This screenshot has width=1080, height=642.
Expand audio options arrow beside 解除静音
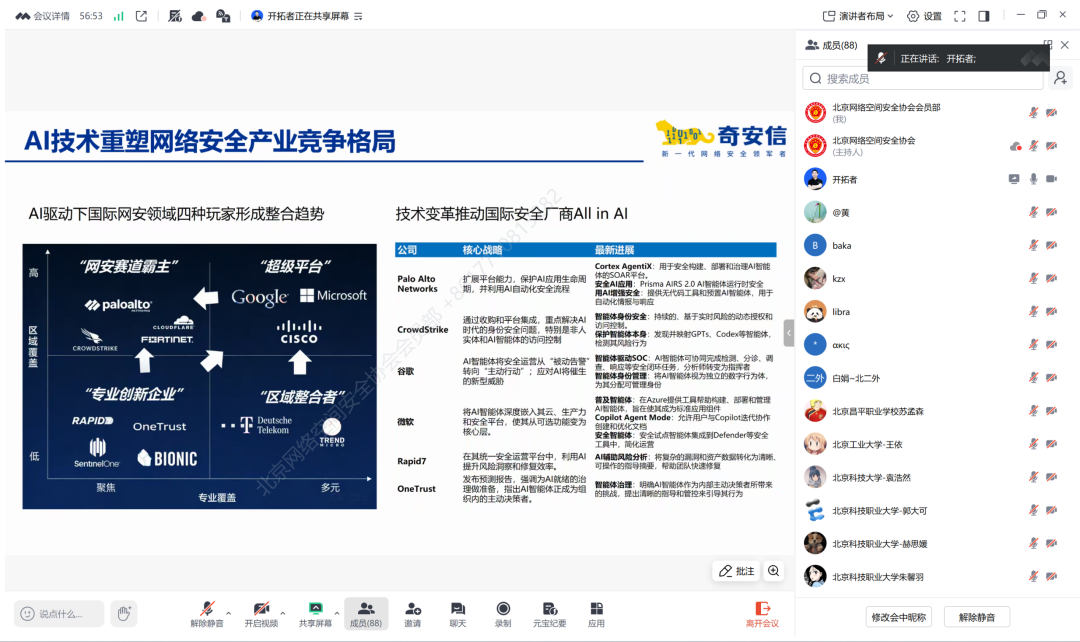[x=228, y=613]
